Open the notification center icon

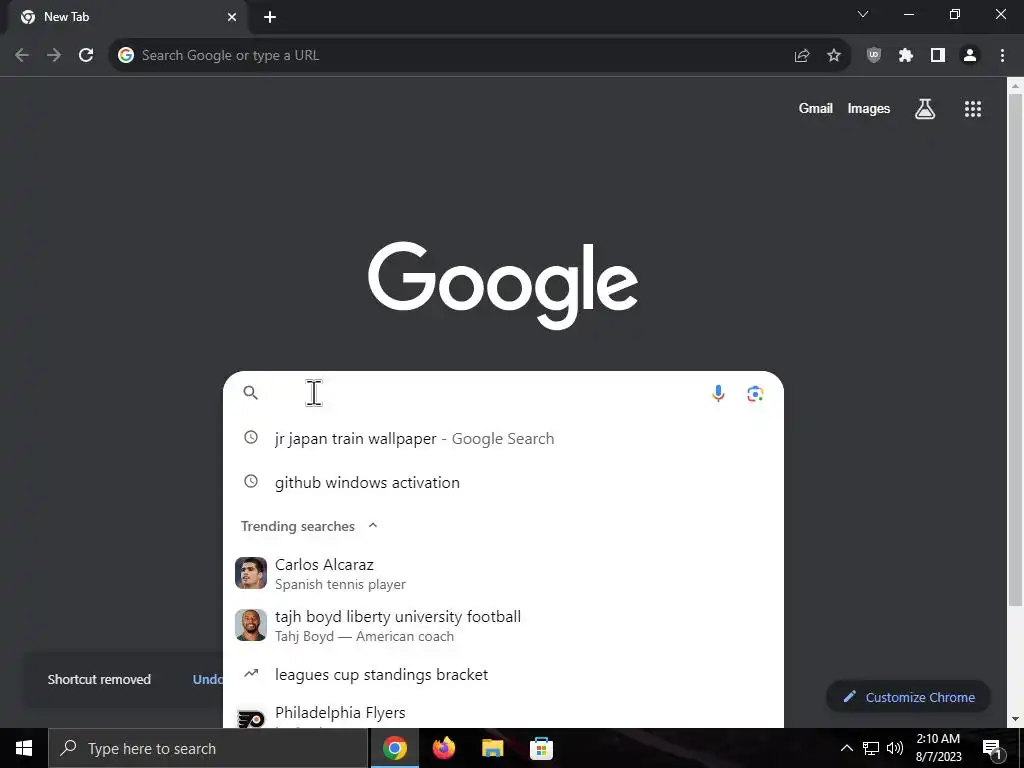point(993,749)
